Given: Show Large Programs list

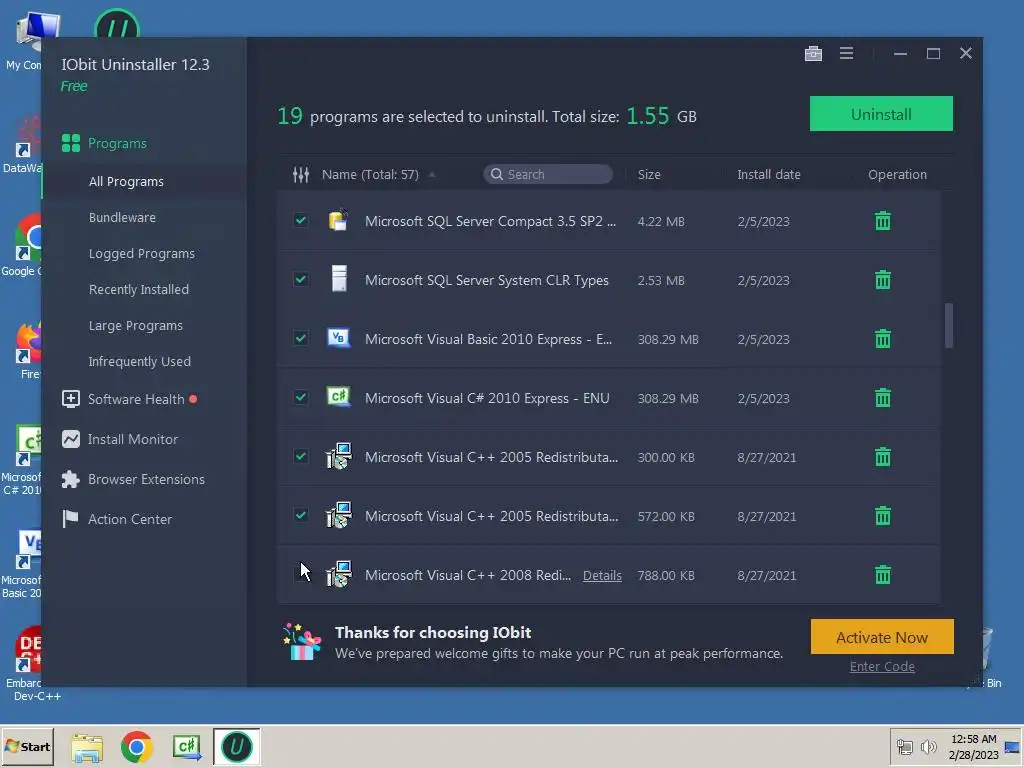Looking at the screenshot, I should 136,325.
